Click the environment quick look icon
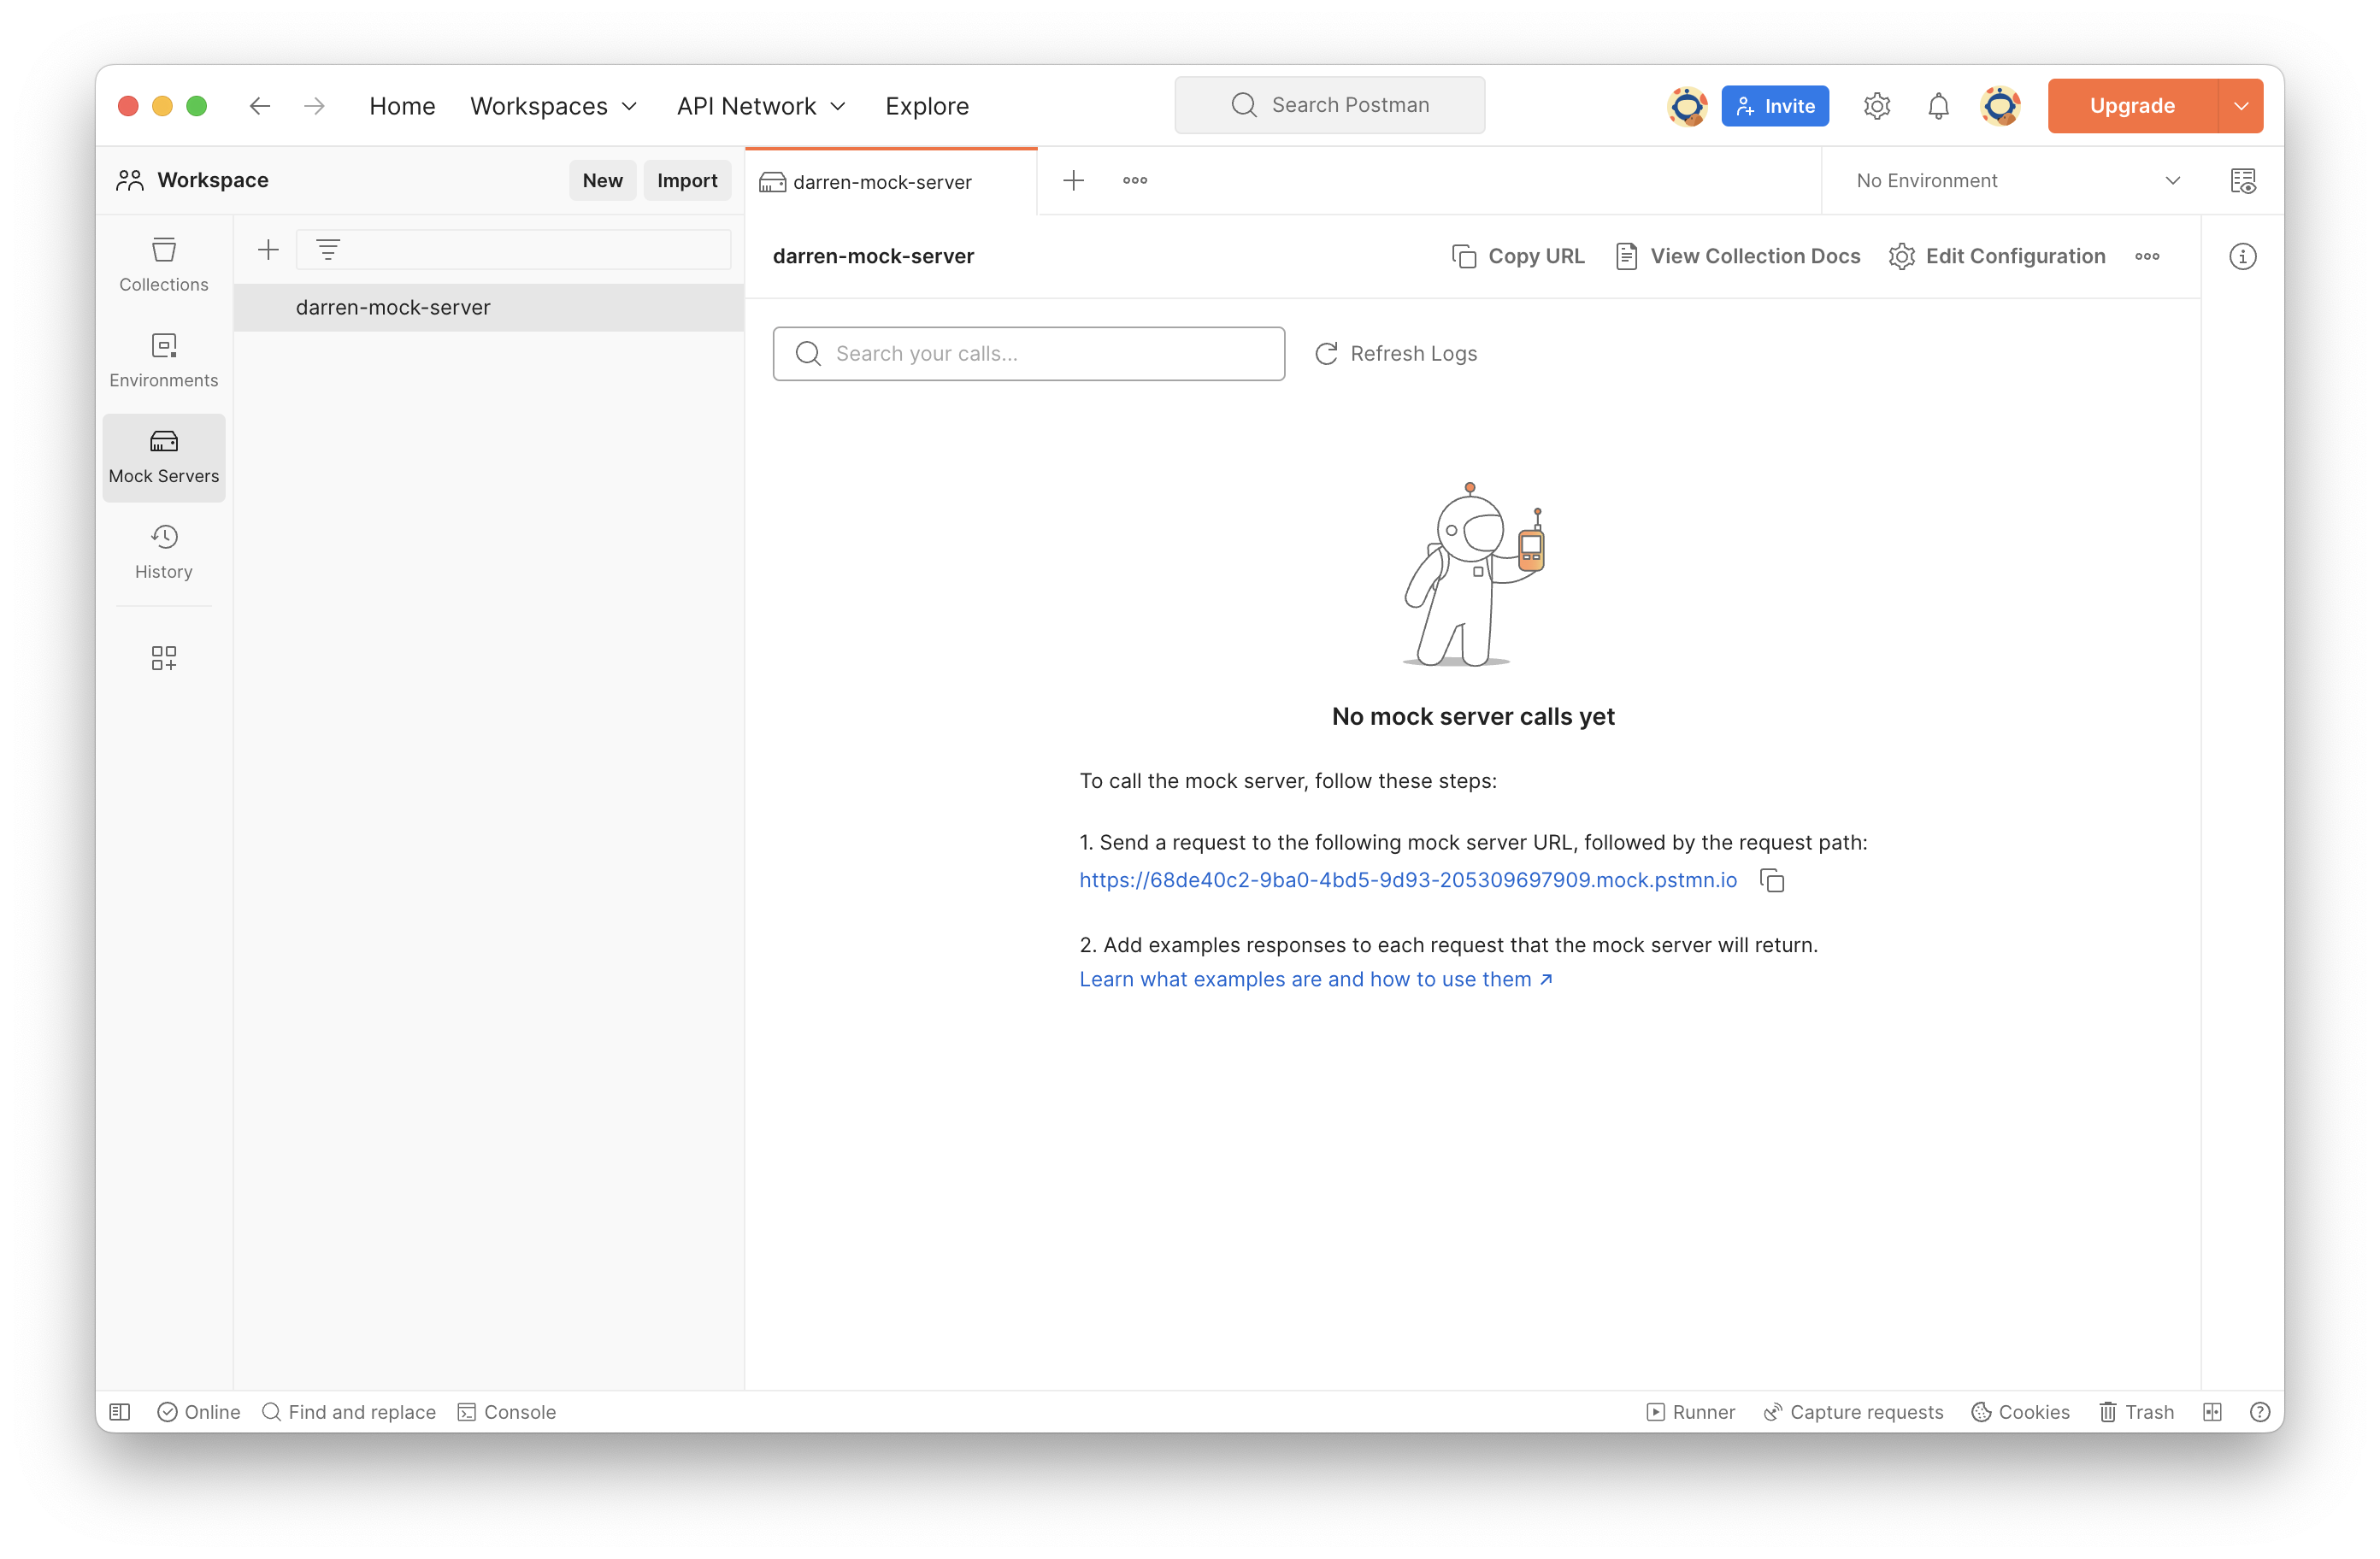2380x1559 pixels. (2242, 181)
